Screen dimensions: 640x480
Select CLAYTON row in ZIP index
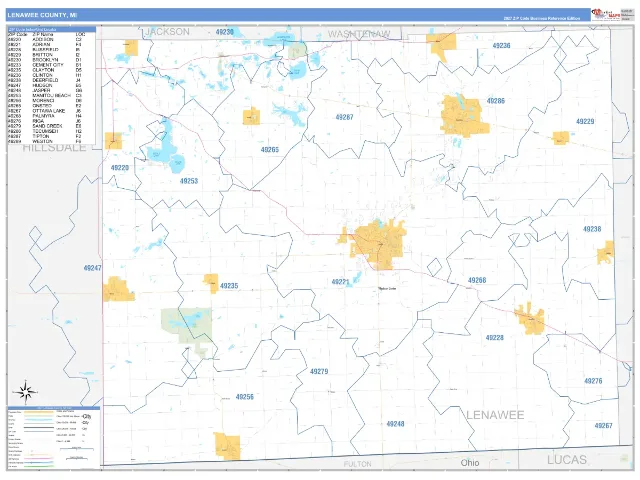45,70
